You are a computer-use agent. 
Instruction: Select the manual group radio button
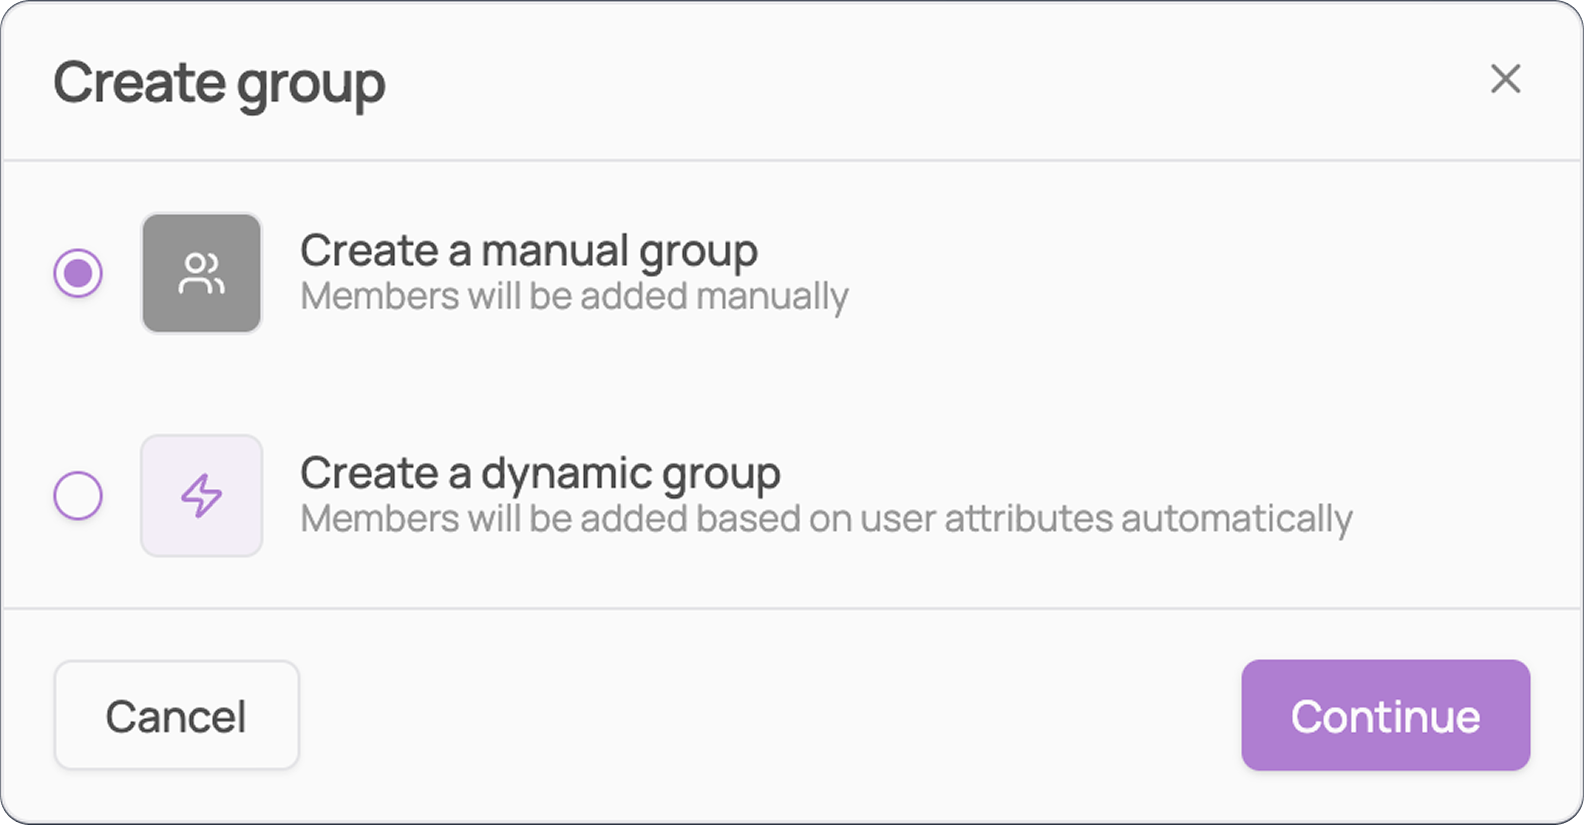78,273
